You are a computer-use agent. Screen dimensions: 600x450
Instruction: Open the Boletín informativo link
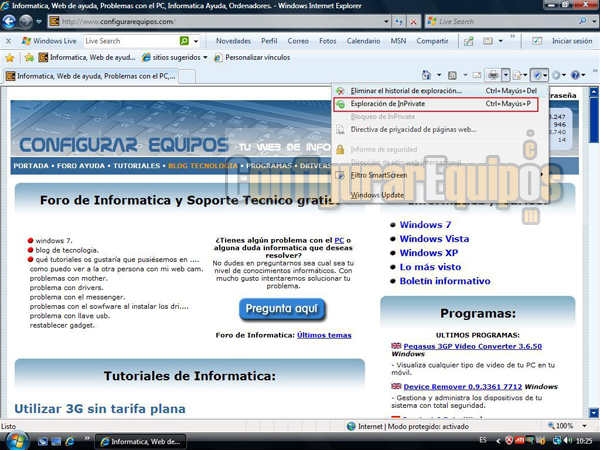445,281
